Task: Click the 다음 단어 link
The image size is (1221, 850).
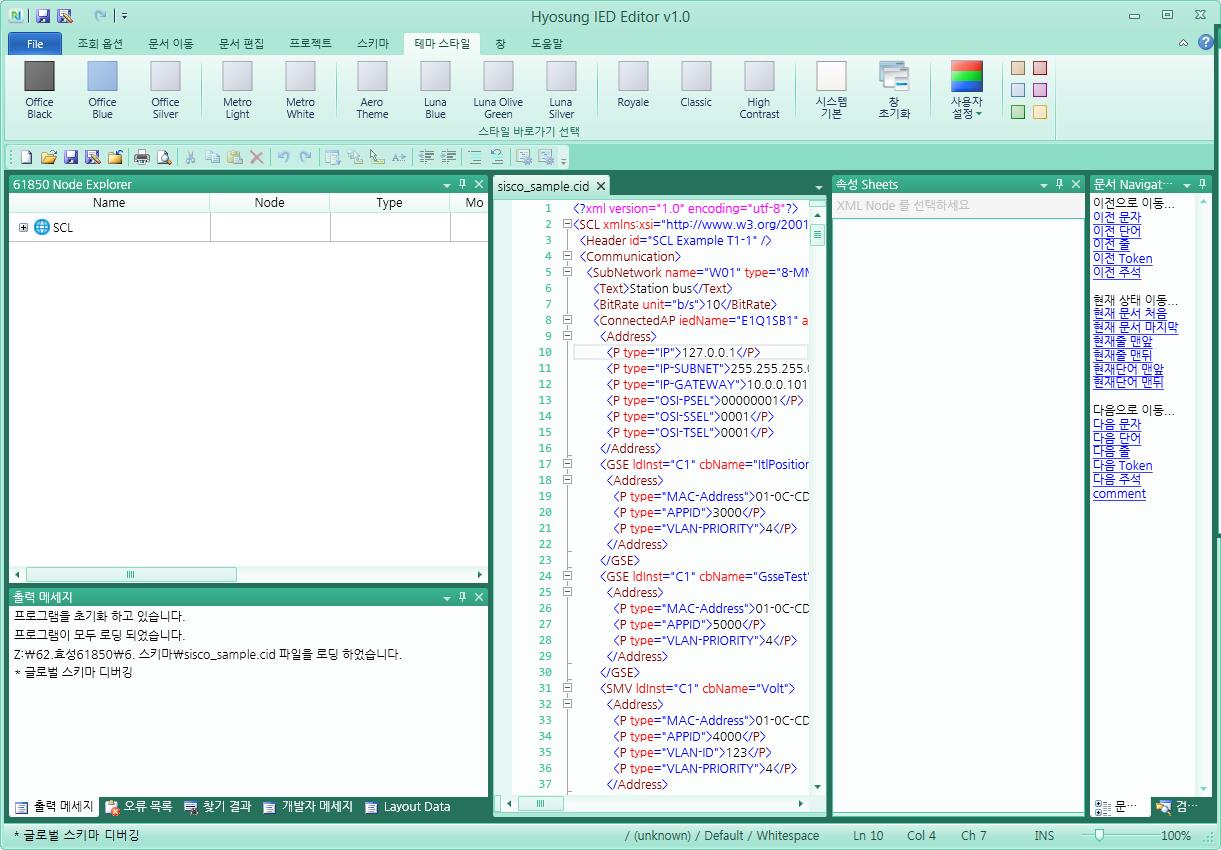Action: coord(1116,438)
